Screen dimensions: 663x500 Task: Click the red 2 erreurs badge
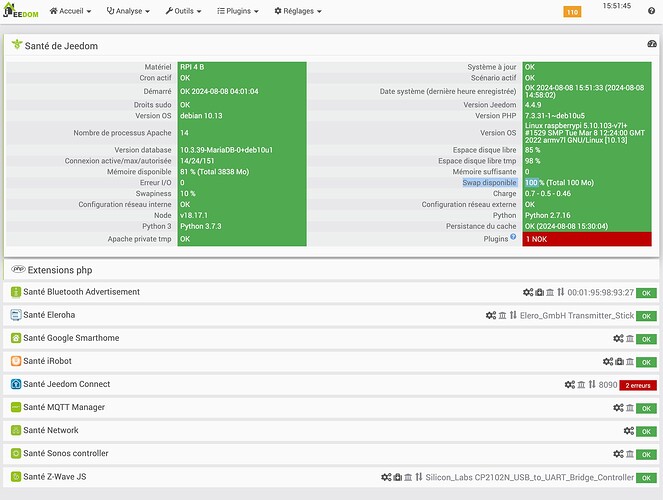click(638, 385)
